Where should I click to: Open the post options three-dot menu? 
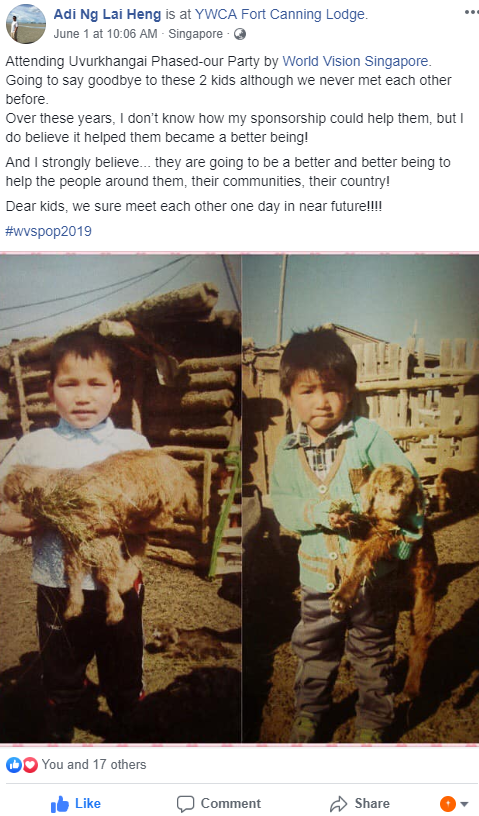click(471, 12)
